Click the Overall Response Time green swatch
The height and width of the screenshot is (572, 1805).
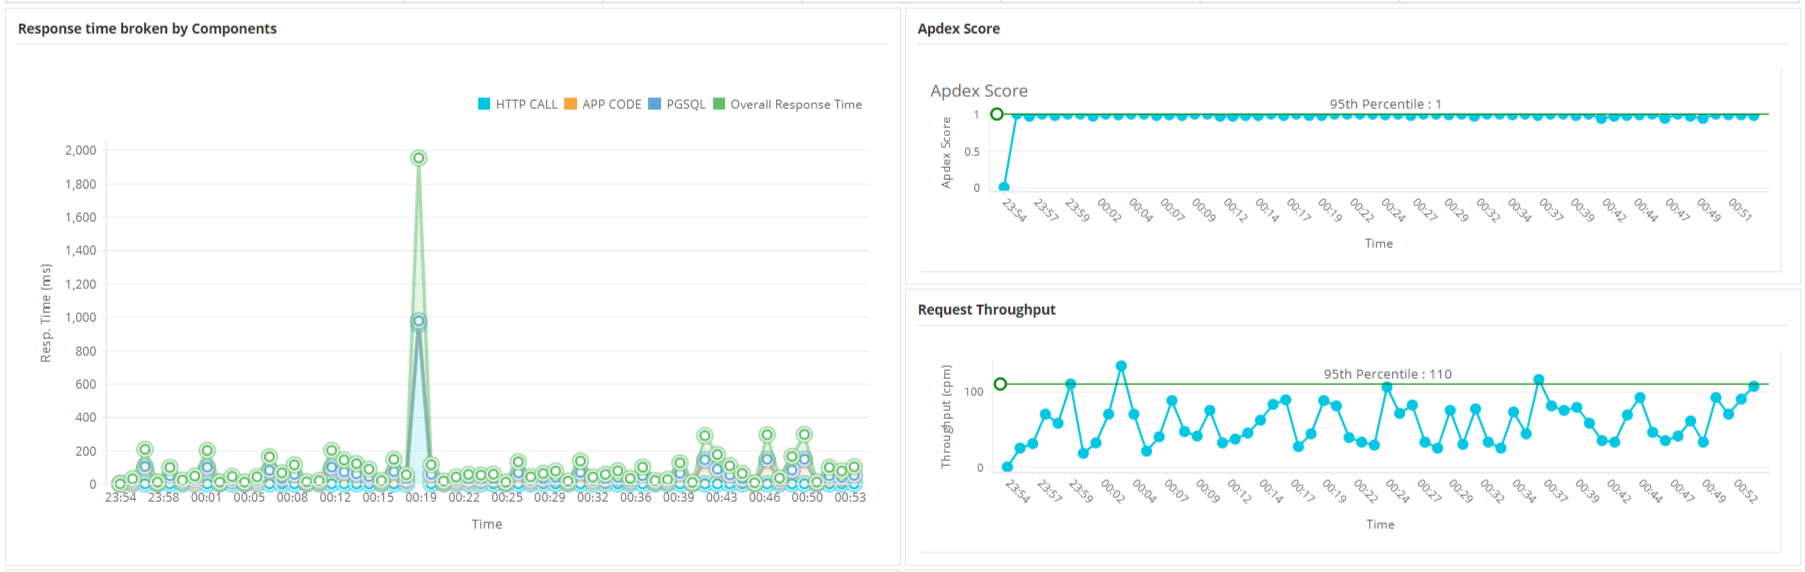pyautogui.click(x=718, y=104)
